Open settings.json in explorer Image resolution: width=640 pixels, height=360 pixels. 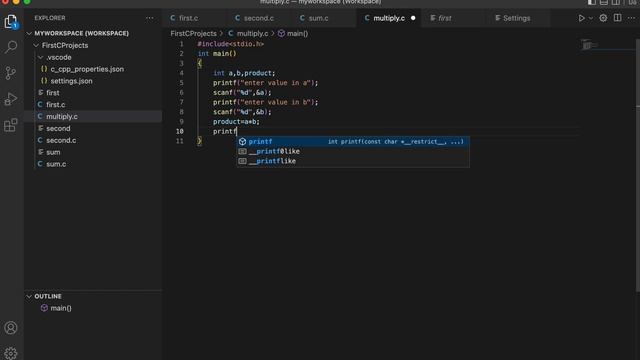click(71, 81)
